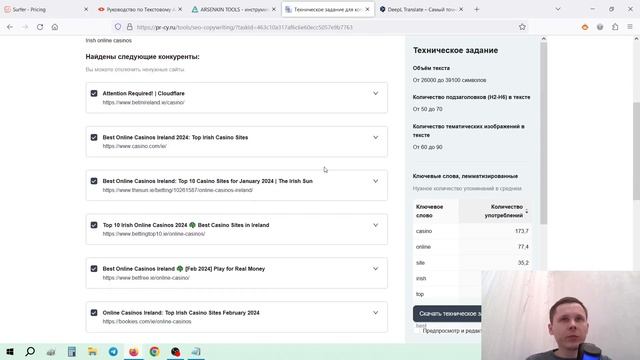Bookmark page with the star icon
This screenshot has width=640, height=360.
pyautogui.click(x=522, y=27)
